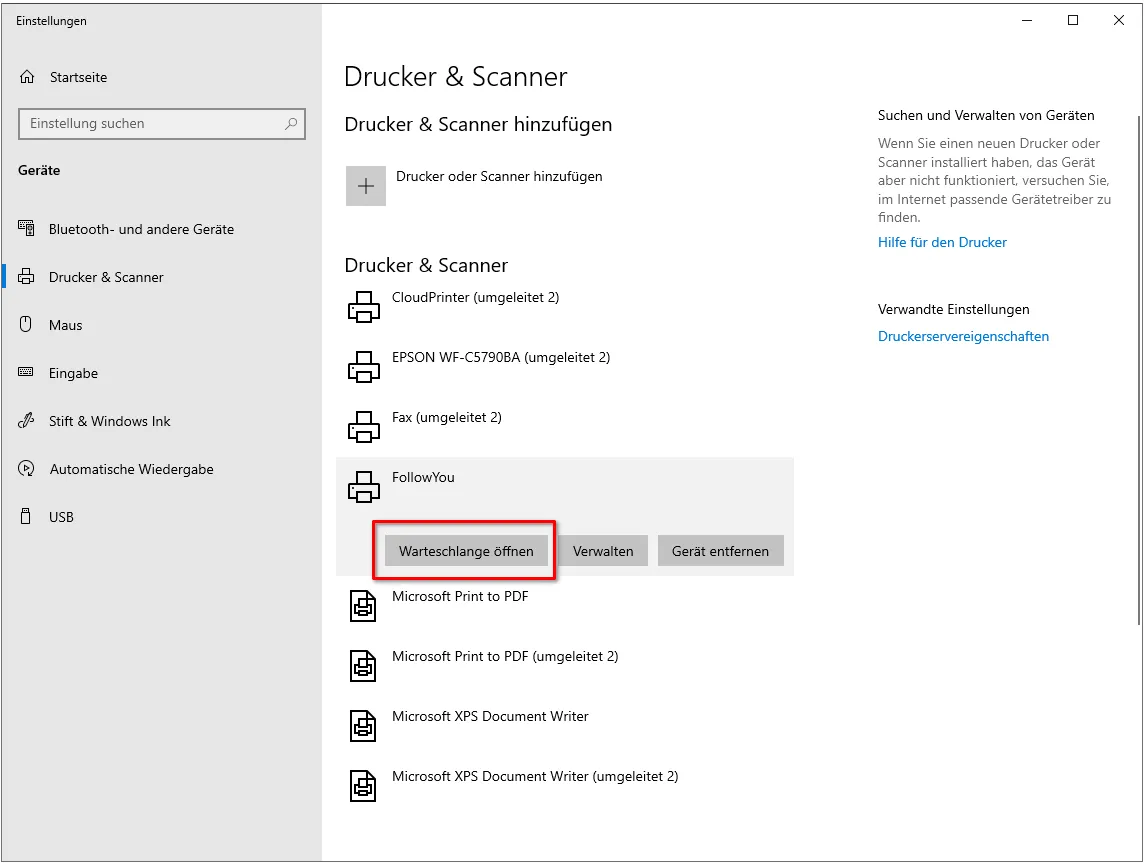1145x863 pixels.
Task: Click the plus icon to add a printer
Action: [366, 186]
